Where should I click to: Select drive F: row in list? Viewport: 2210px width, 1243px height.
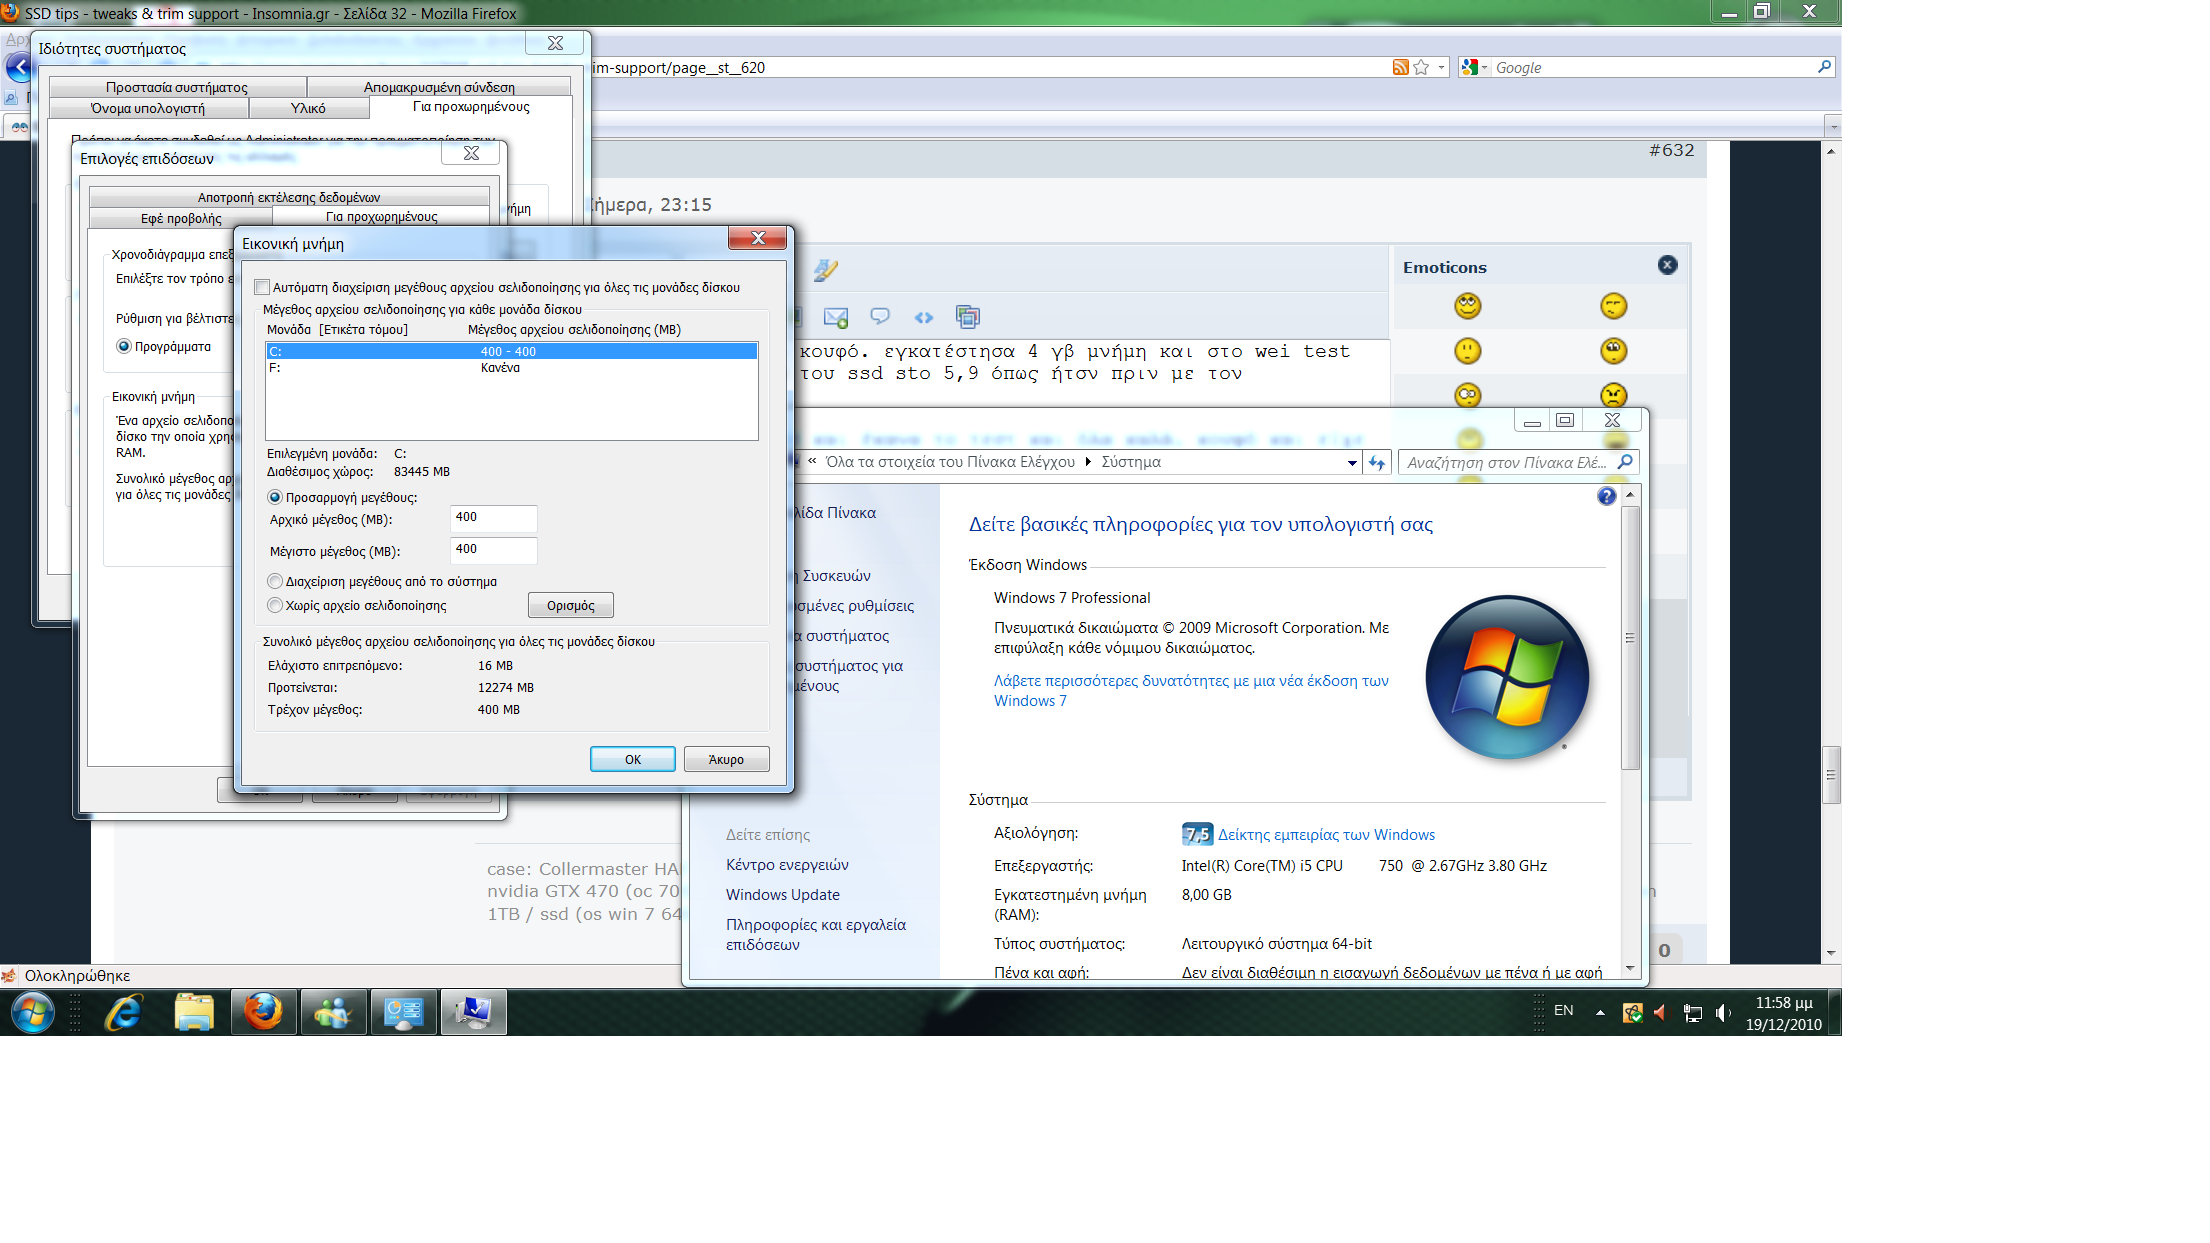pos(511,367)
